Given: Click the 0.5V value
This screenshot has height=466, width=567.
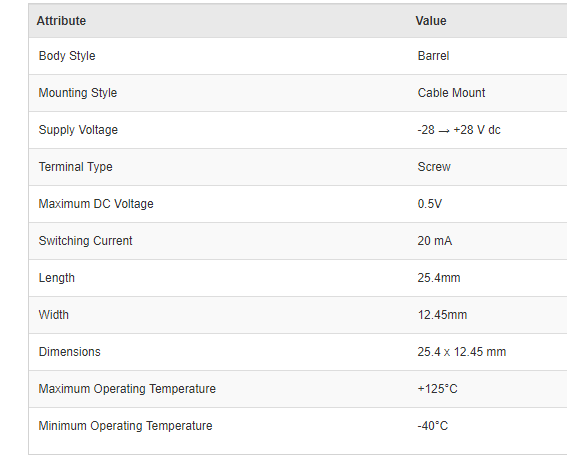Looking at the screenshot, I should [430, 204].
